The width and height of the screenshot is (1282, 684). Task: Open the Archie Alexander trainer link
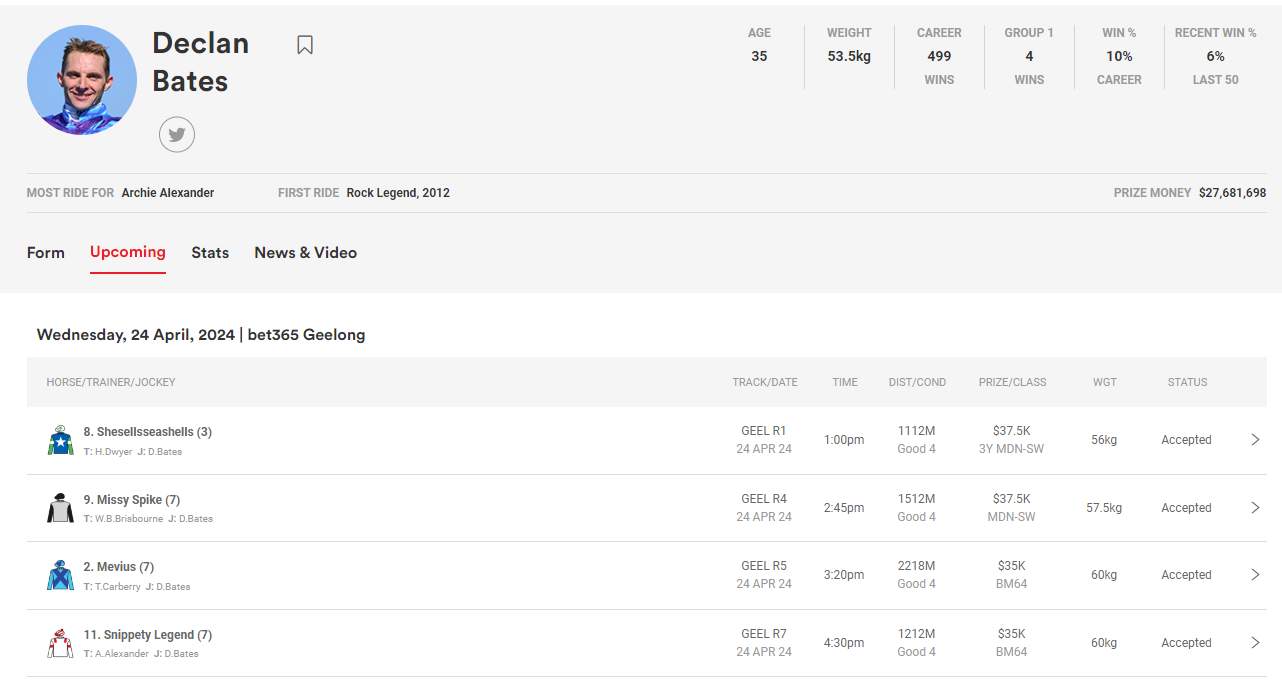pyautogui.click(x=167, y=193)
